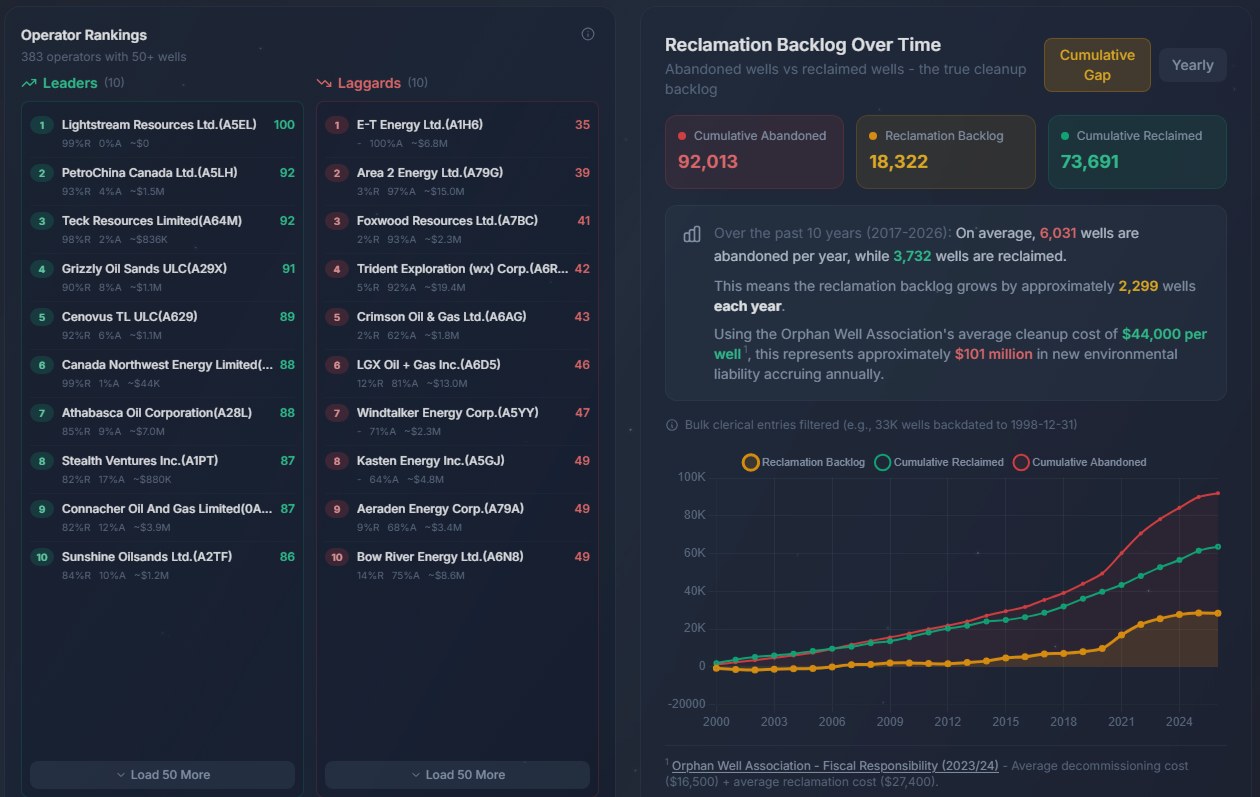The height and width of the screenshot is (797, 1260).
Task: Open Canada Northwest Energy Limited entry
Action: coord(162,373)
